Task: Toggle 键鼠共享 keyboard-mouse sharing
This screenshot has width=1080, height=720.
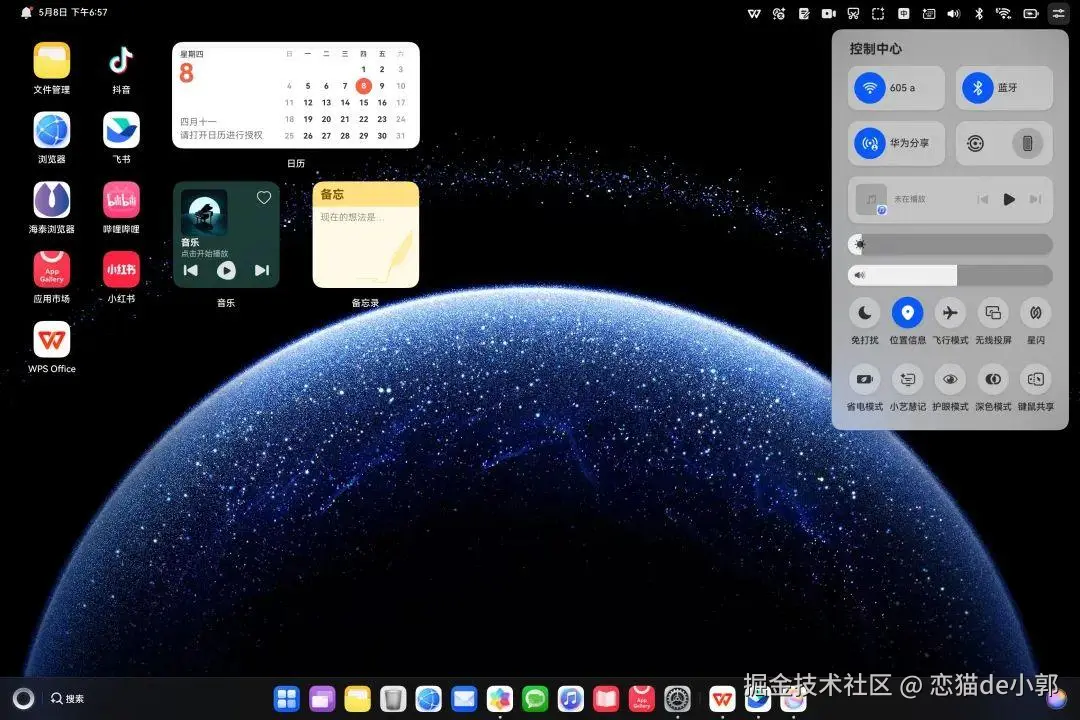Action: (1036, 379)
